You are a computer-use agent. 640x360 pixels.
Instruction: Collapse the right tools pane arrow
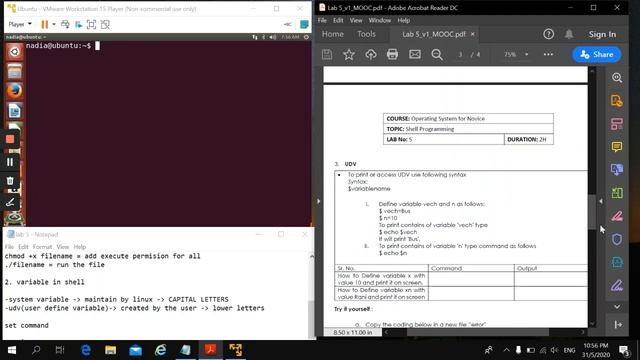pos(601,201)
